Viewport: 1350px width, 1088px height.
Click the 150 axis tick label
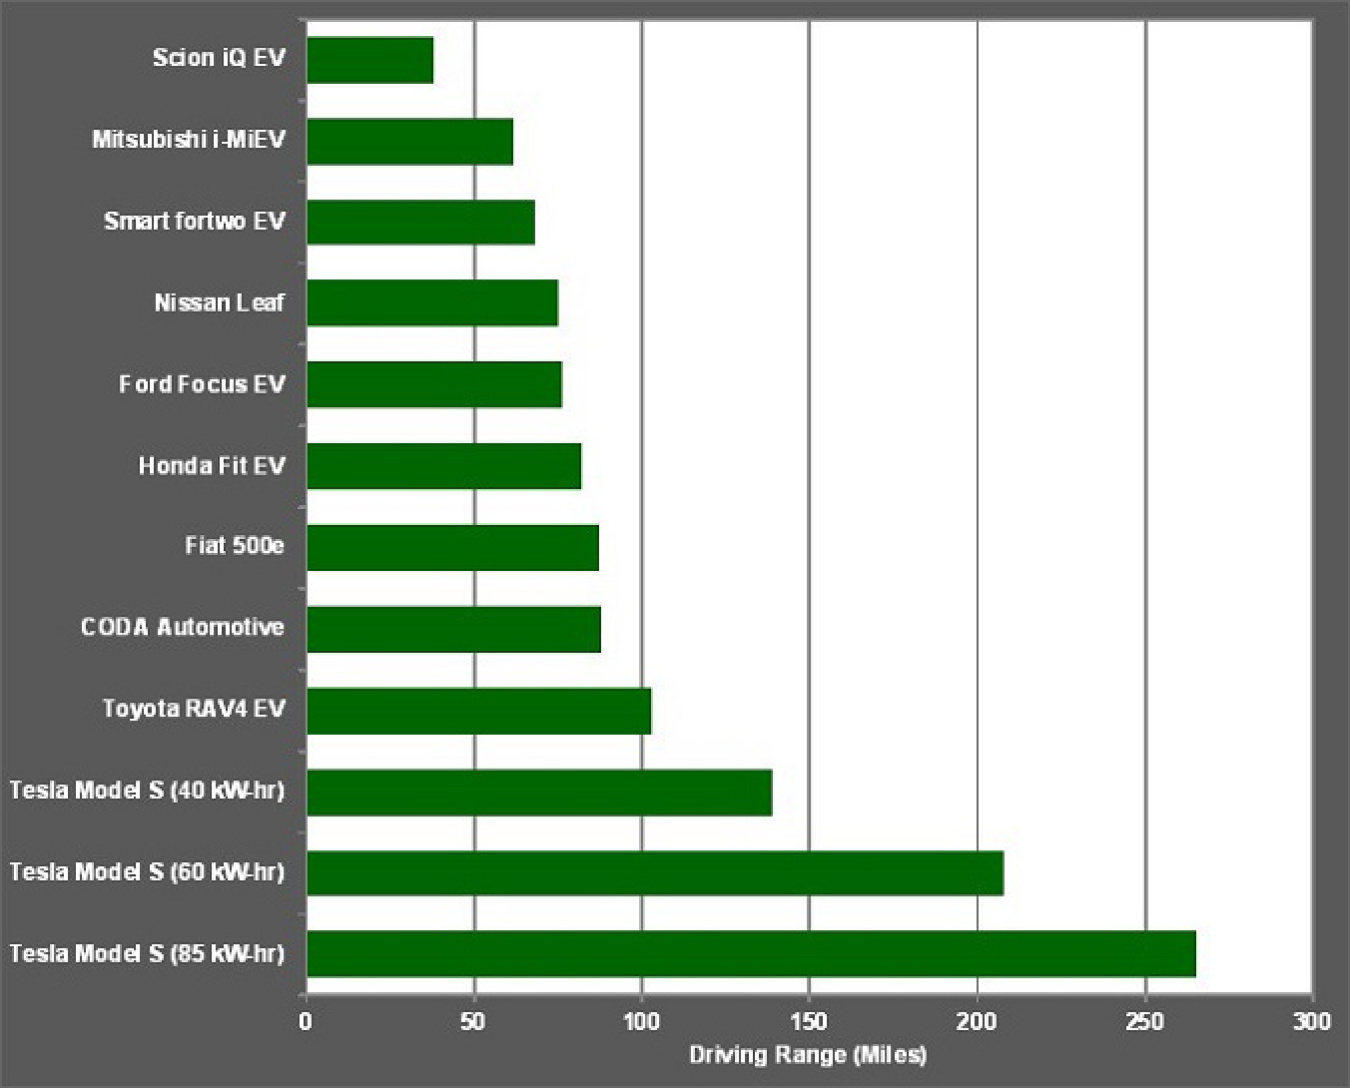tap(809, 1021)
